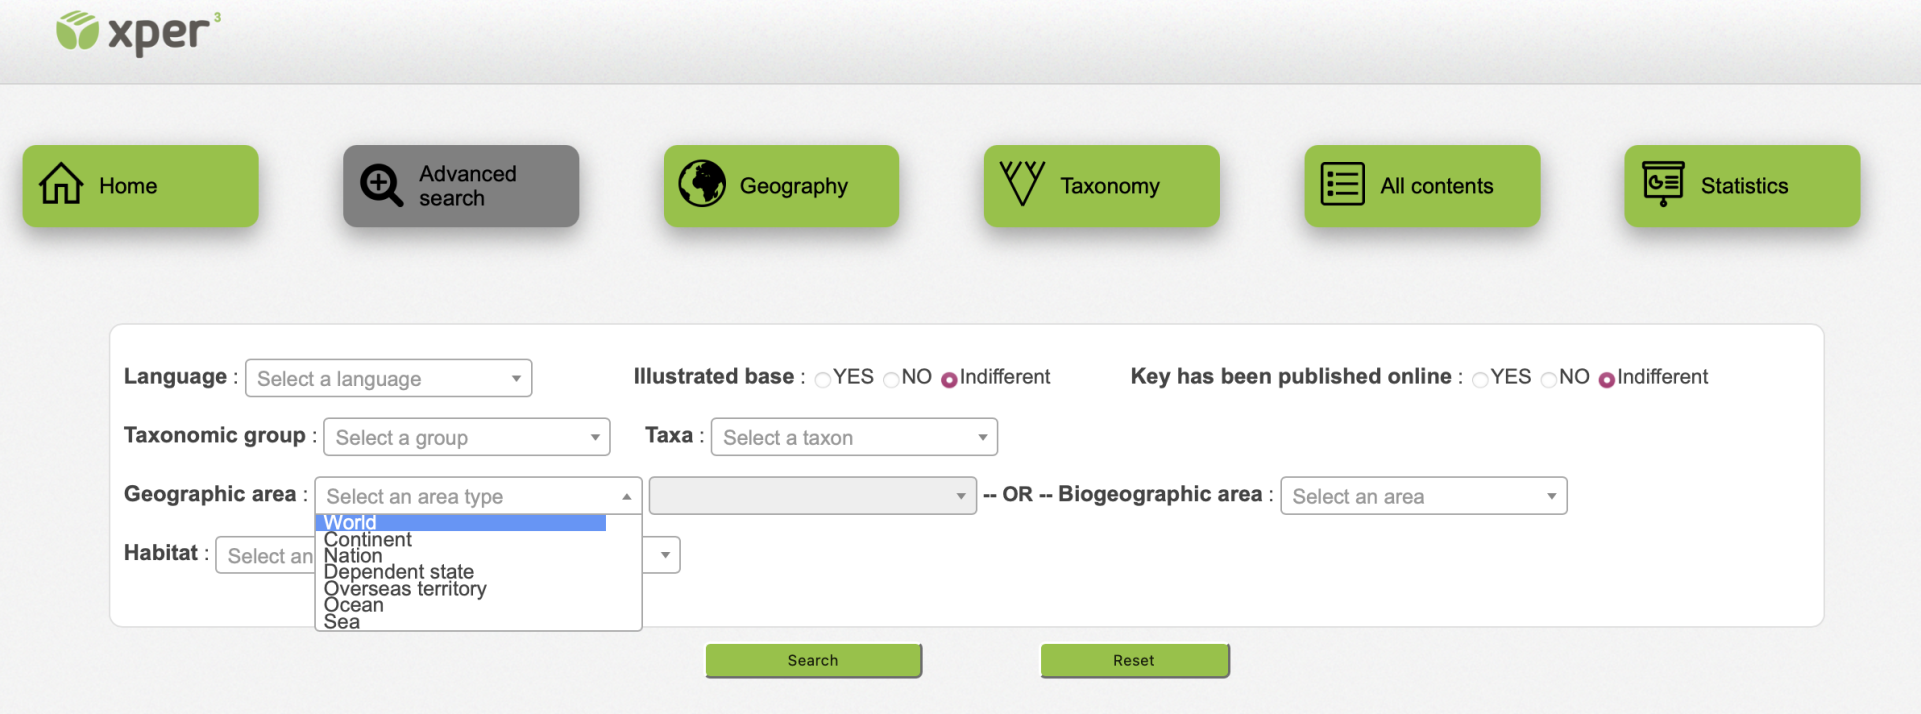
Task: Click the Statistics presentation board icon
Action: pos(1663,184)
